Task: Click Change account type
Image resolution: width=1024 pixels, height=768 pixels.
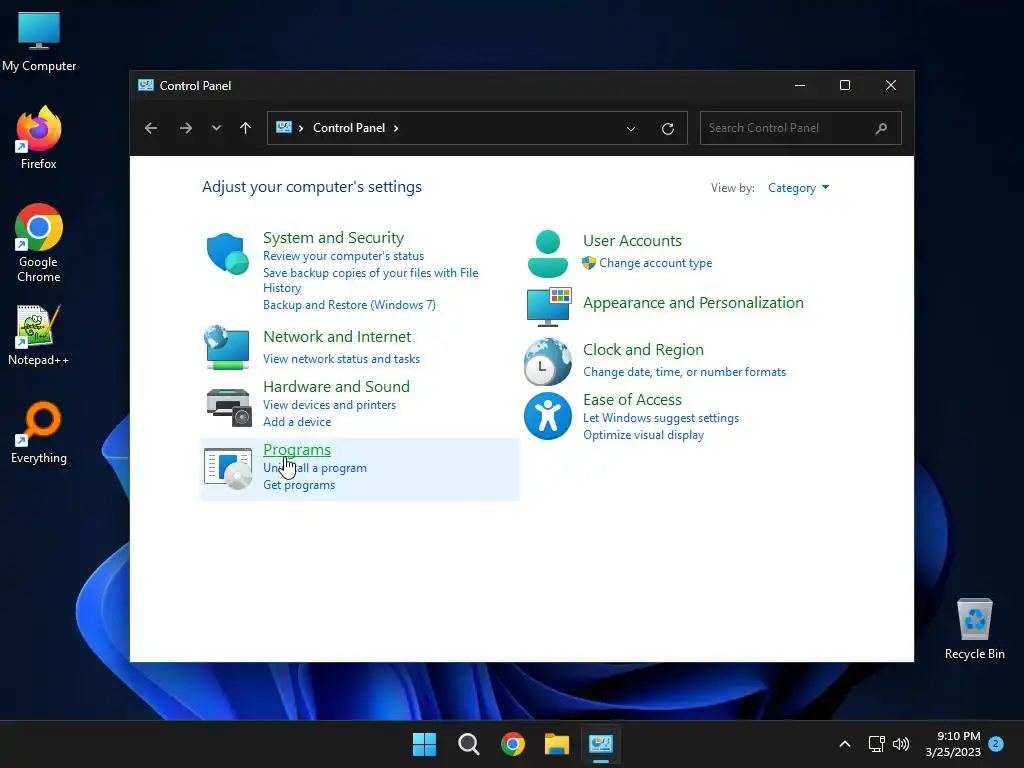Action: coord(656,263)
